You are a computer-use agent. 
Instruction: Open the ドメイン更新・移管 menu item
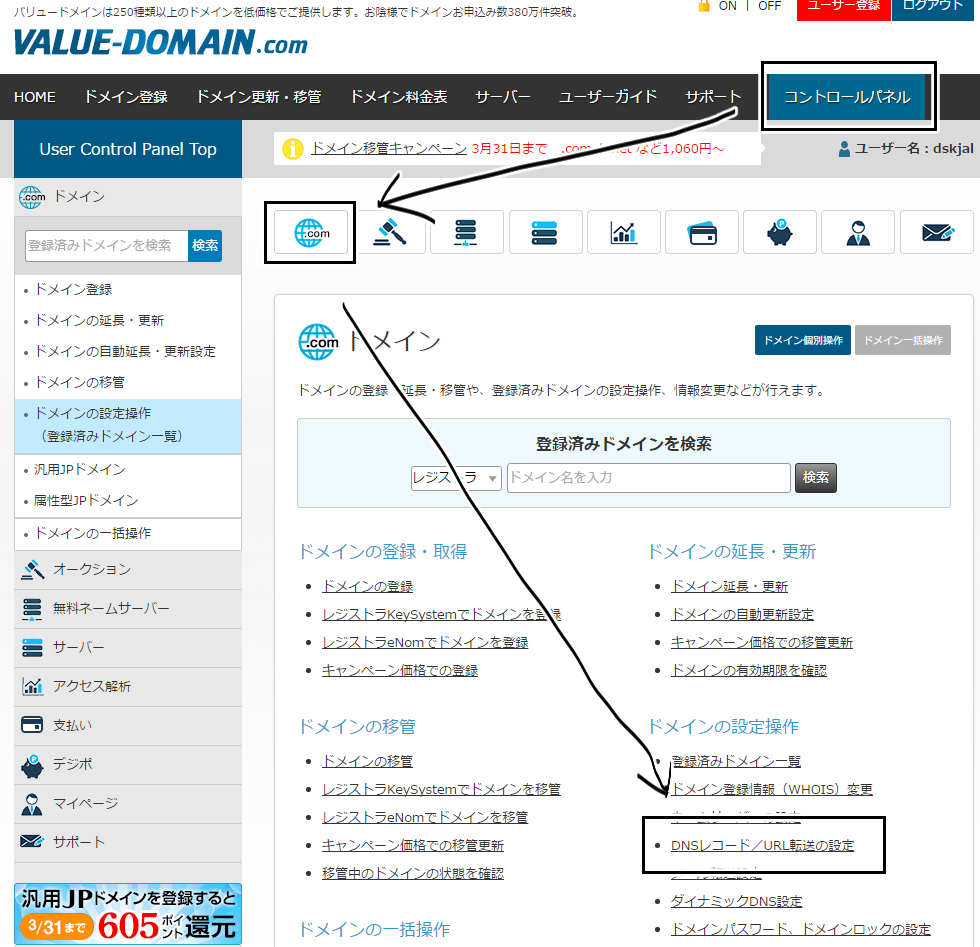[259, 97]
